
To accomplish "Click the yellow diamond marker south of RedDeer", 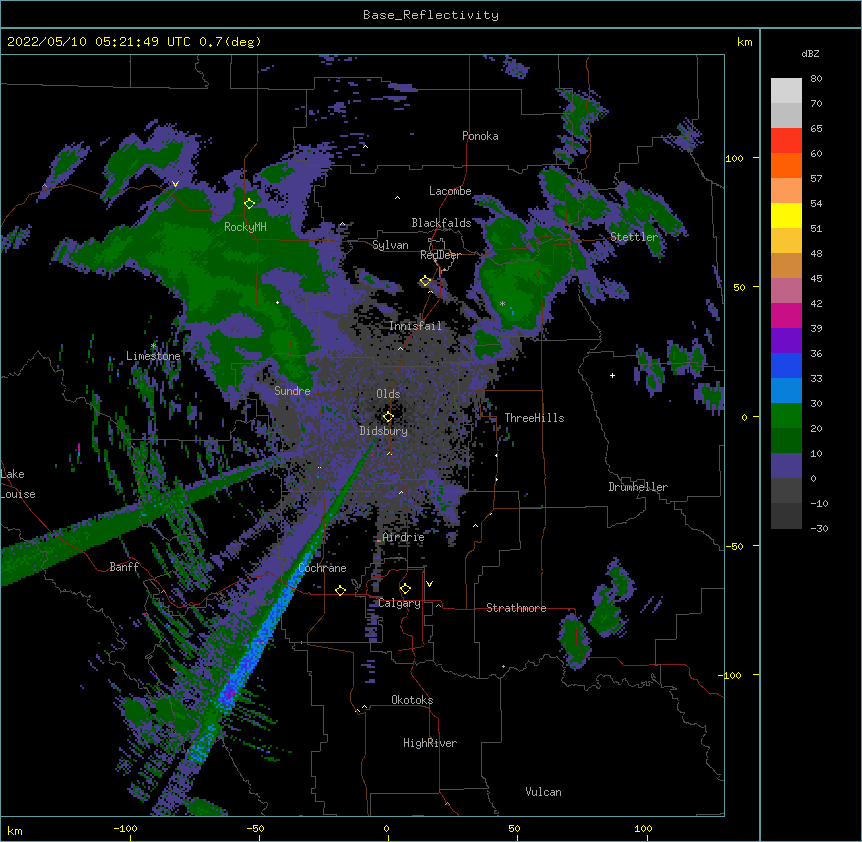I will (x=425, y=281).
